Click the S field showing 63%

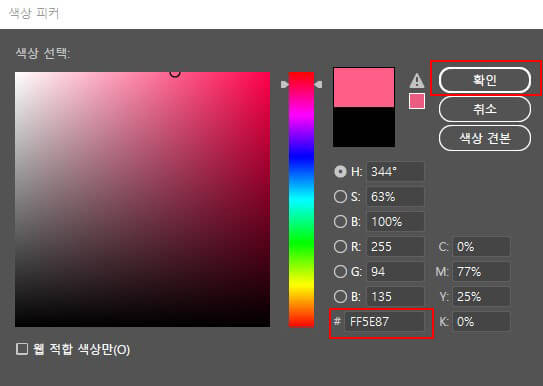coord(395,197)
